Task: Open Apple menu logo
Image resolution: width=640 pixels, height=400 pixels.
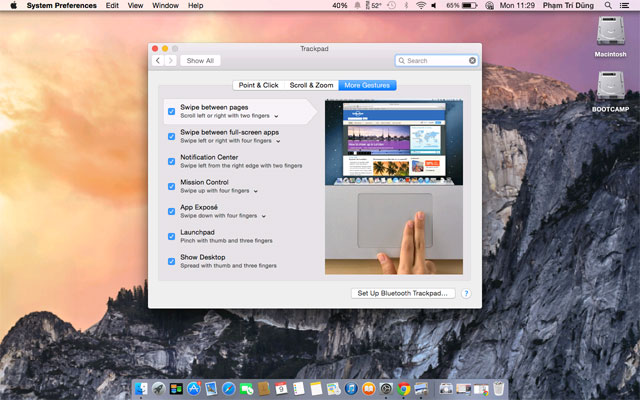Action: tap(13, 5)
